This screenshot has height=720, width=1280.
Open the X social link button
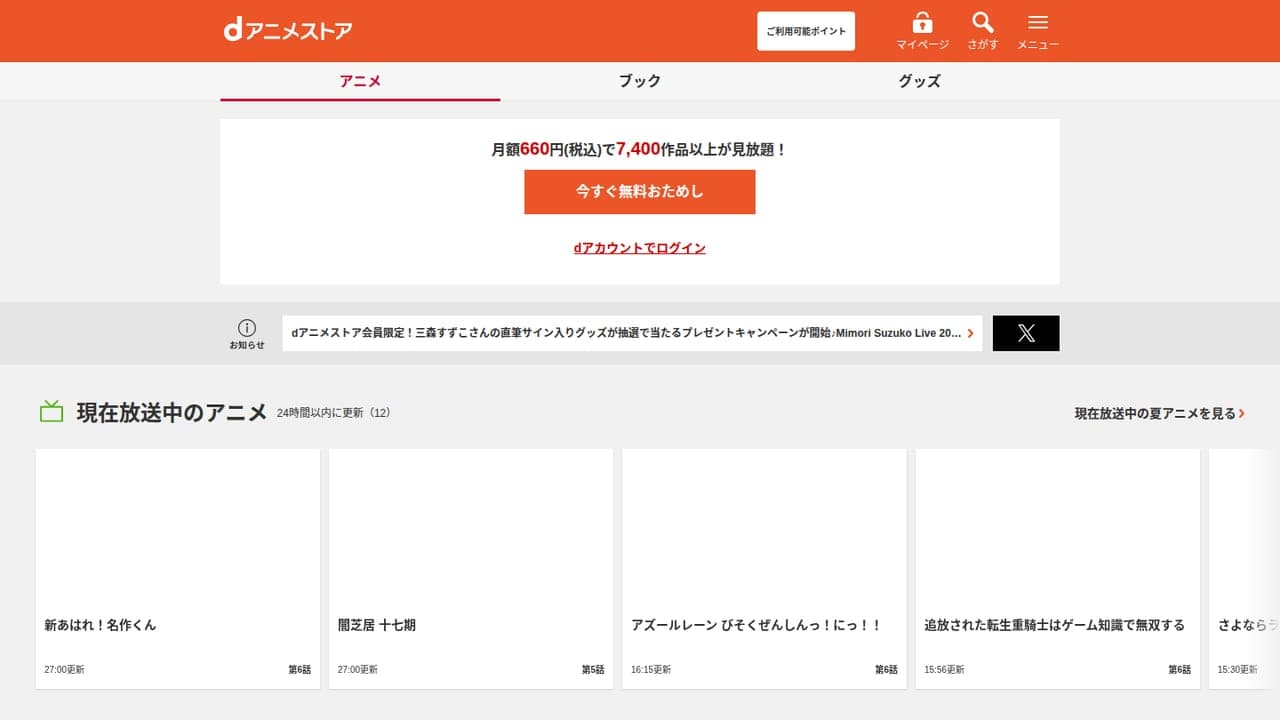click(x=1026, y=333)
